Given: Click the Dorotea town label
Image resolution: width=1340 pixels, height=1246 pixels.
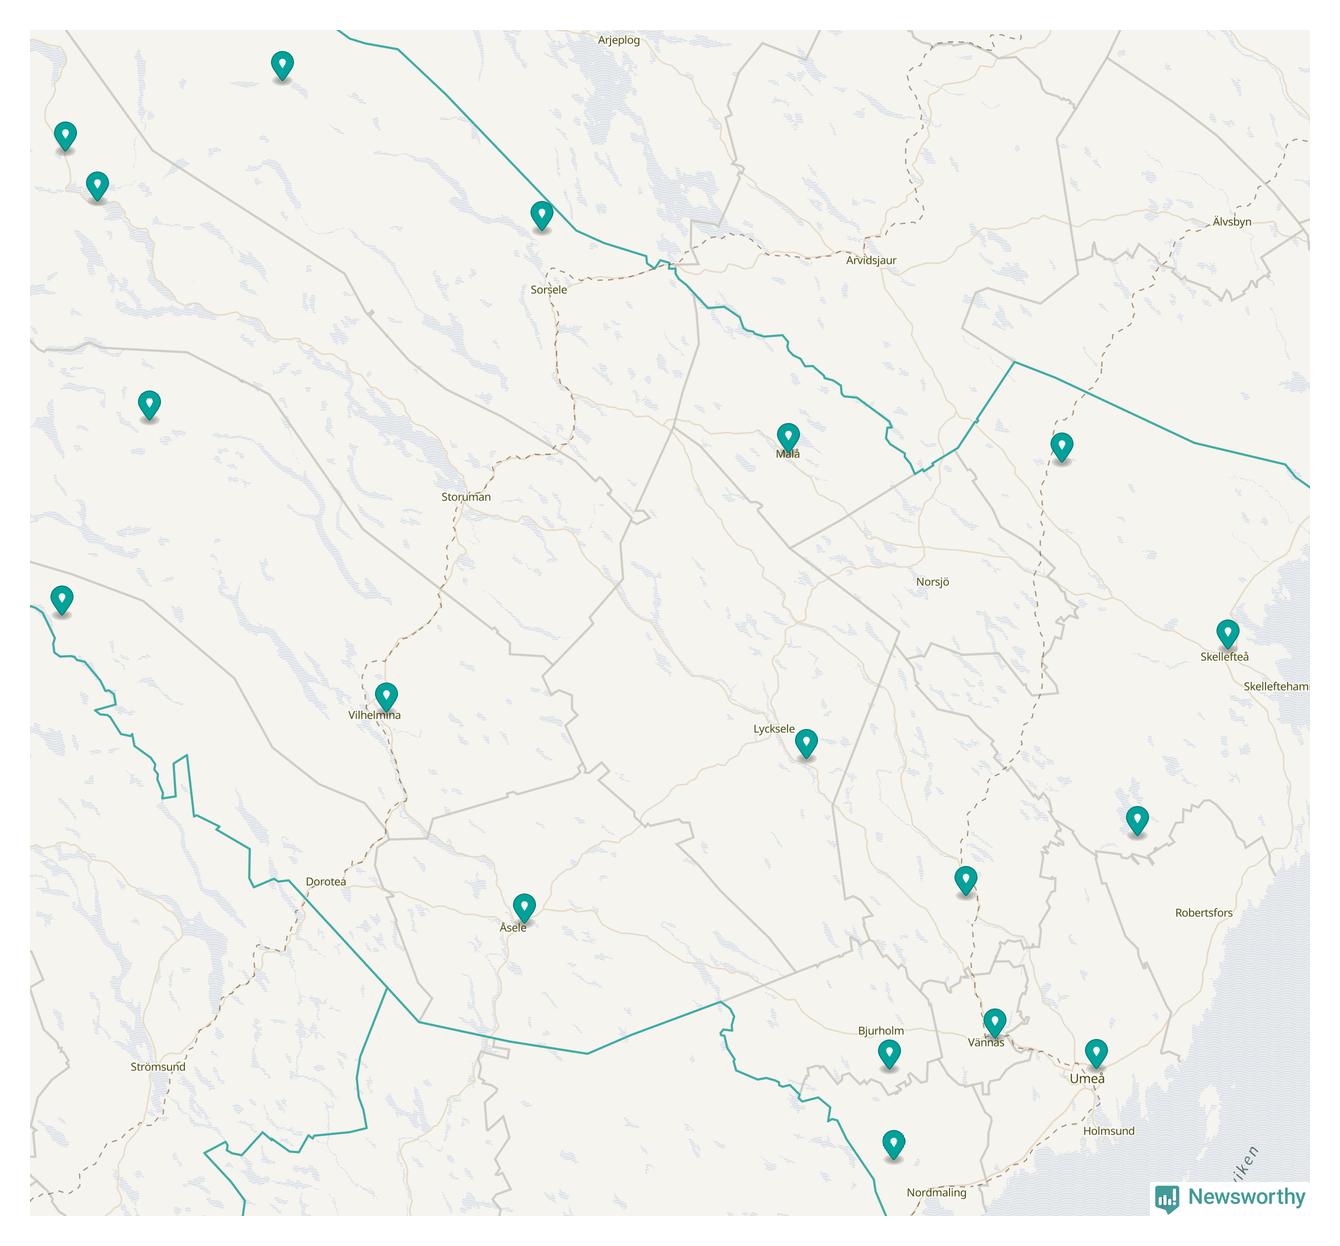Looking at the screenshot, I should coord(325,882).
